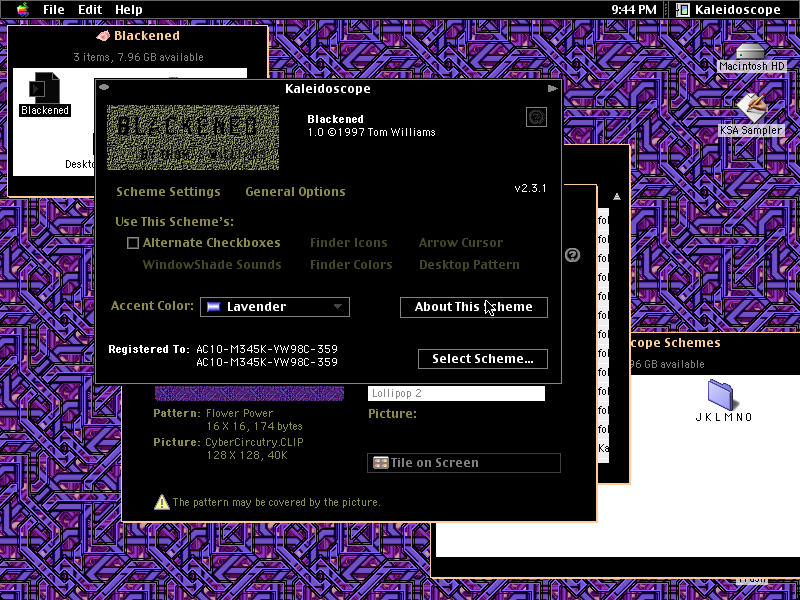Click the "3 items, 7.96 GB available" status text
Image resolution: width=800 pixels, height=600 pixels.
click(138, 57)
